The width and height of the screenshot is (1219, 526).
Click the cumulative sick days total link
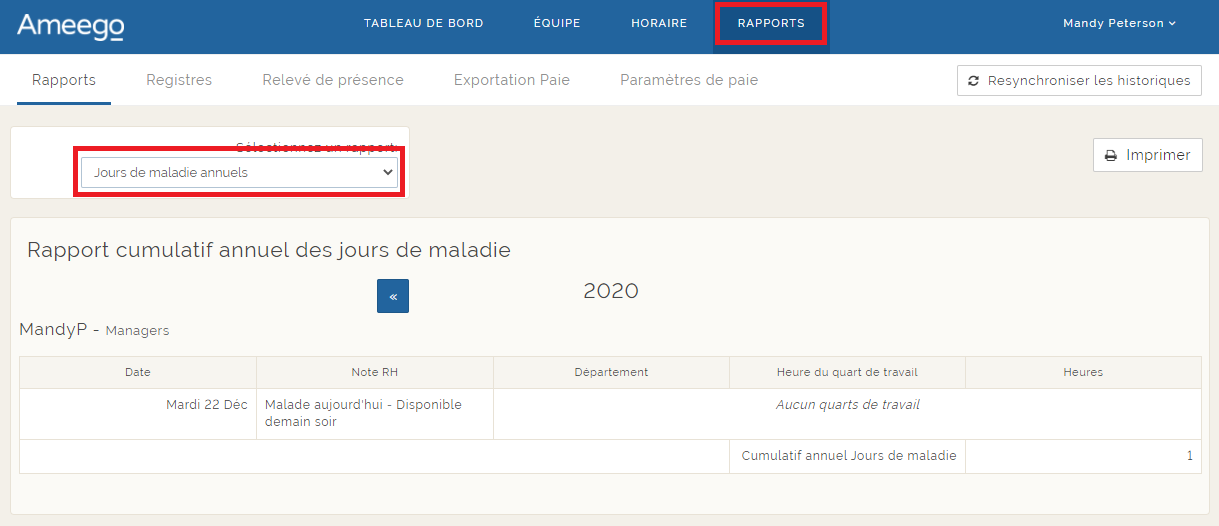point(1189,456)
